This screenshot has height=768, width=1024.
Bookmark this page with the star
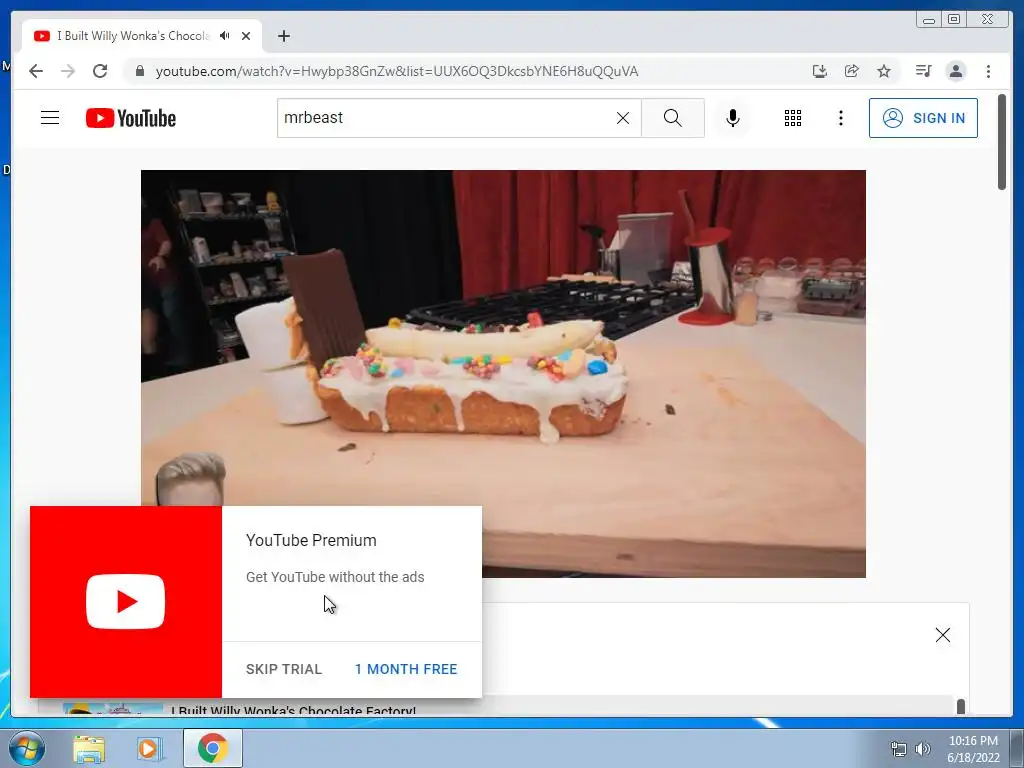pos(884,71)
